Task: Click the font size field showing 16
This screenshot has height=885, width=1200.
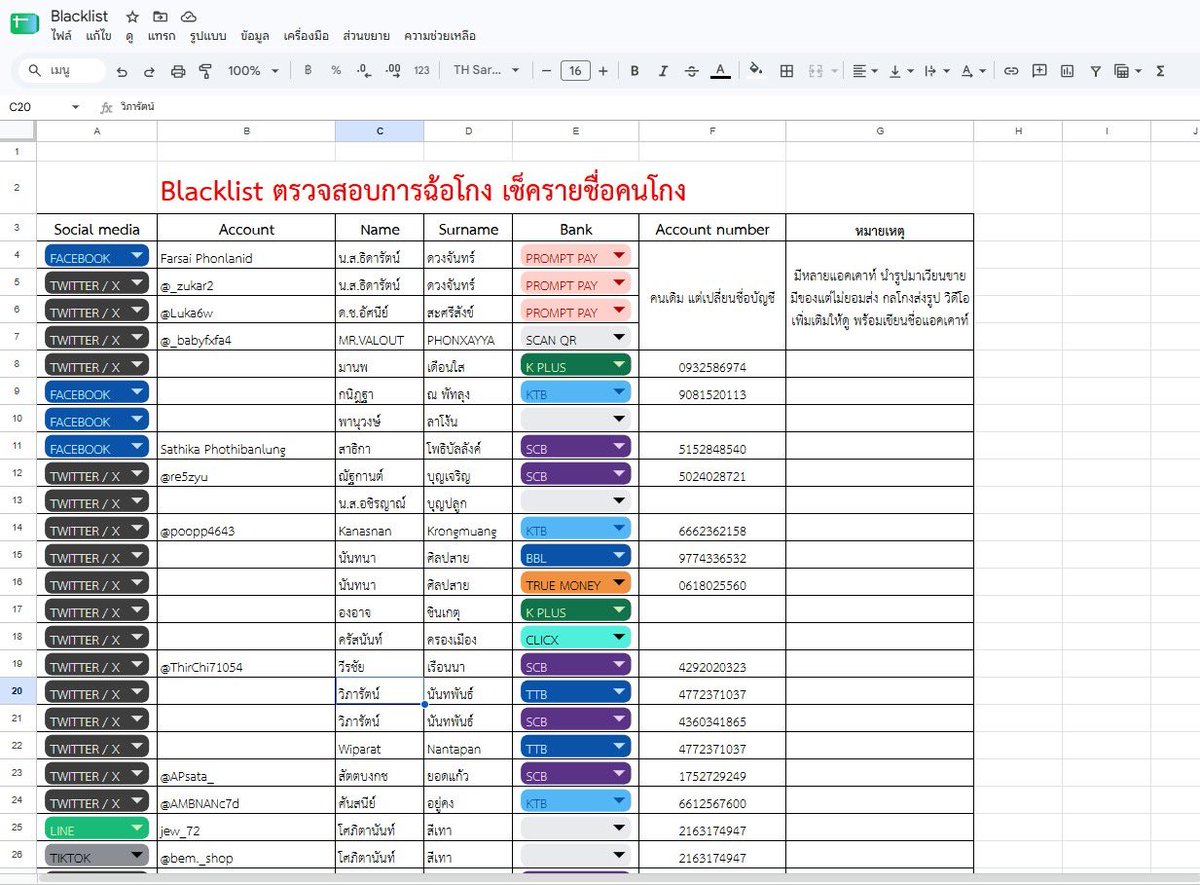Action: [575, 71]
